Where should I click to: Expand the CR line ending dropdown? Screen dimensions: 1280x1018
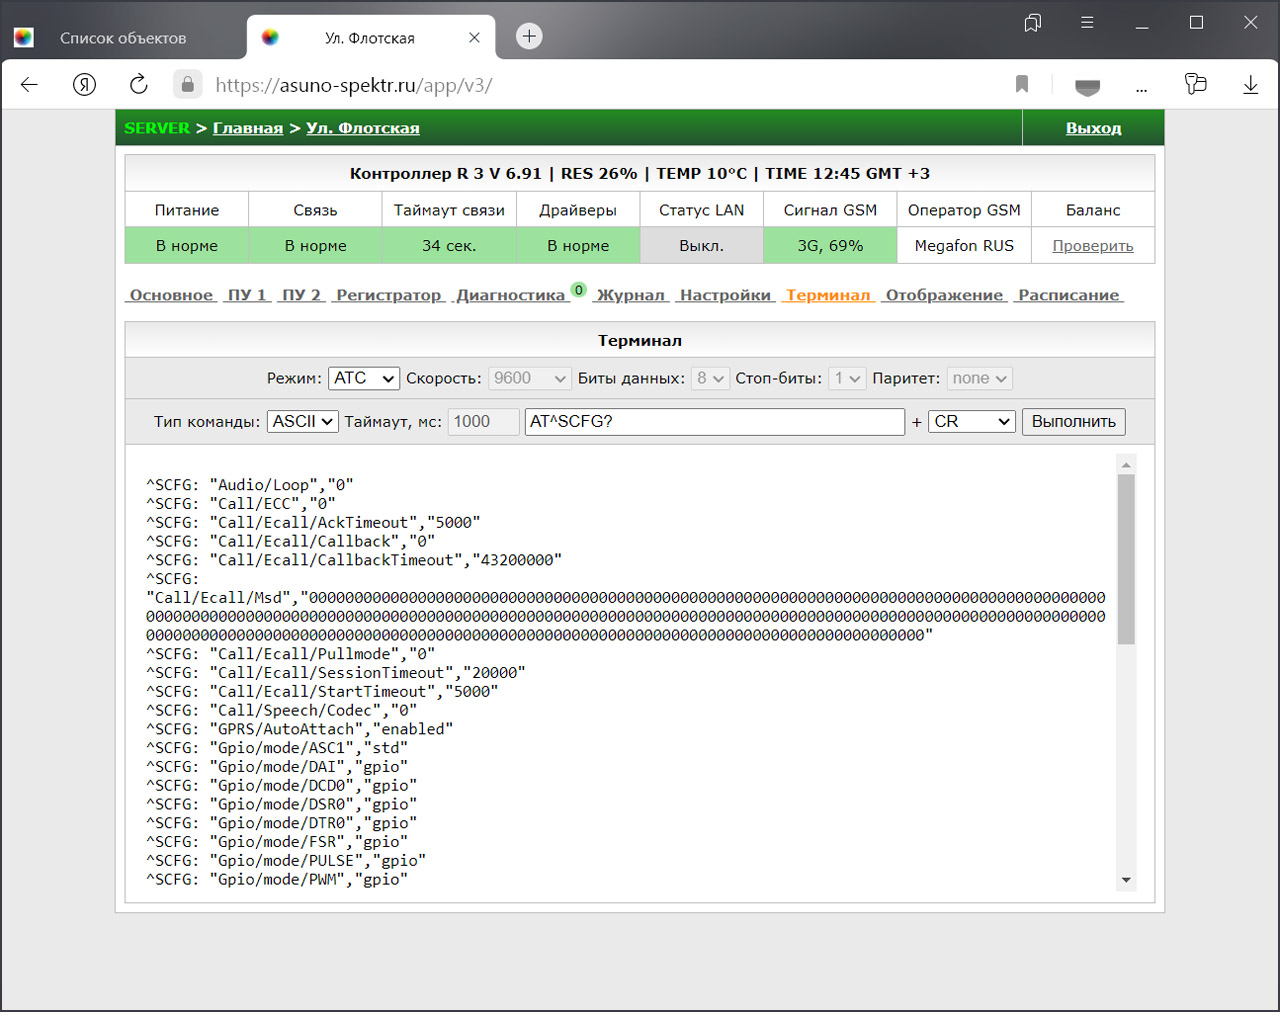tap(972, 422)
